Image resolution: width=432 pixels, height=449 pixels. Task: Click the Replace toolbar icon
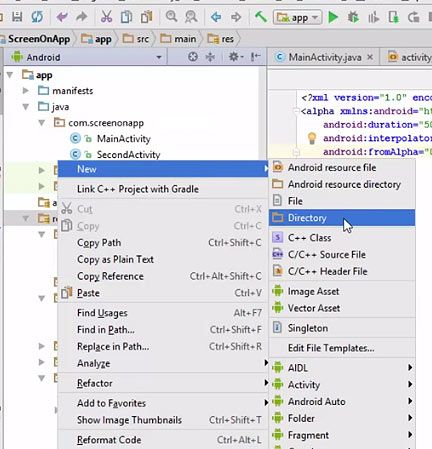point(191,17)
